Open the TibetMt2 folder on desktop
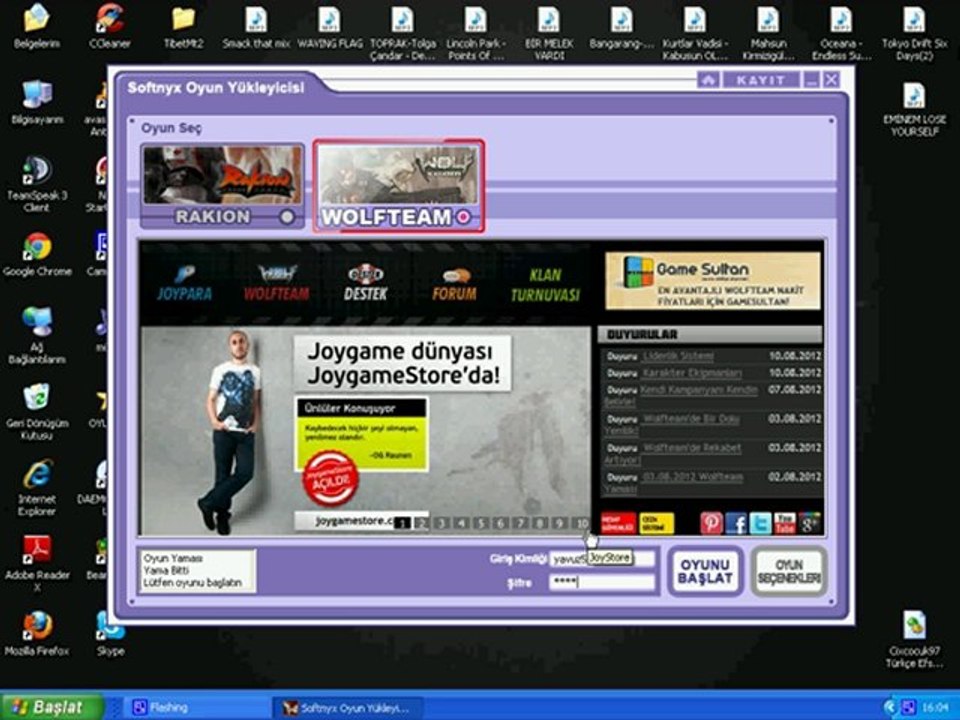 click(x=183, y=27)
